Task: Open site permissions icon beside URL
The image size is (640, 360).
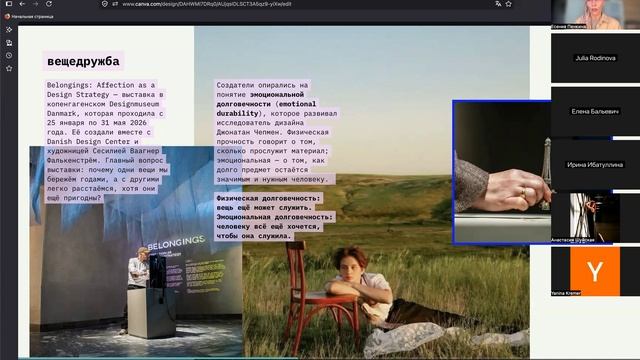Action: point(115,4)
